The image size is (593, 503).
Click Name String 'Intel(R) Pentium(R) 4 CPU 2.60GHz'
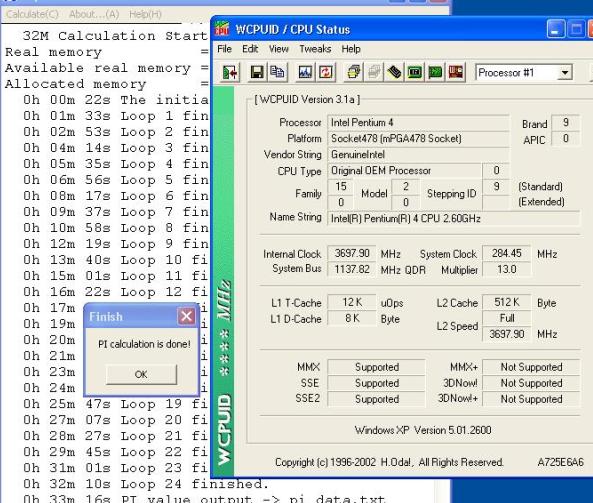coord(453,219)
